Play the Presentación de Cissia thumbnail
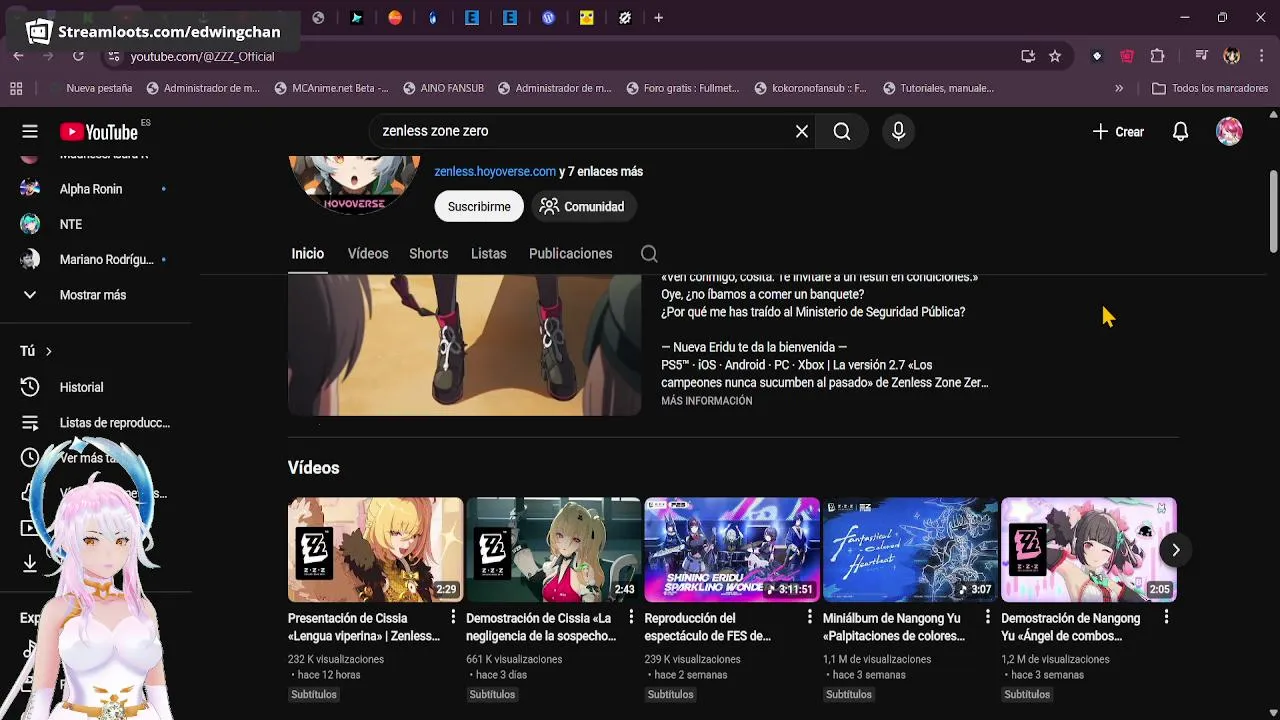Screen dimensions: 1280x720 coord(375,549)
